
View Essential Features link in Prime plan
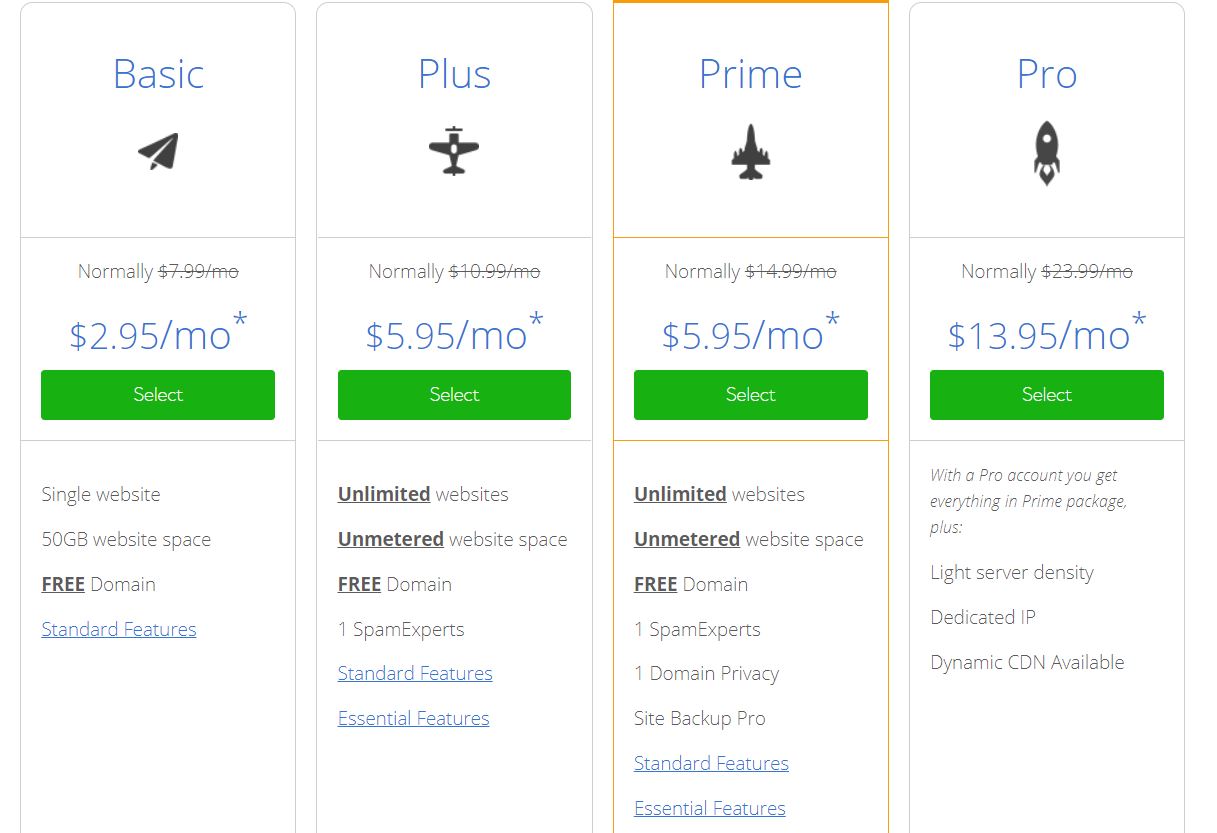(710, 808)
